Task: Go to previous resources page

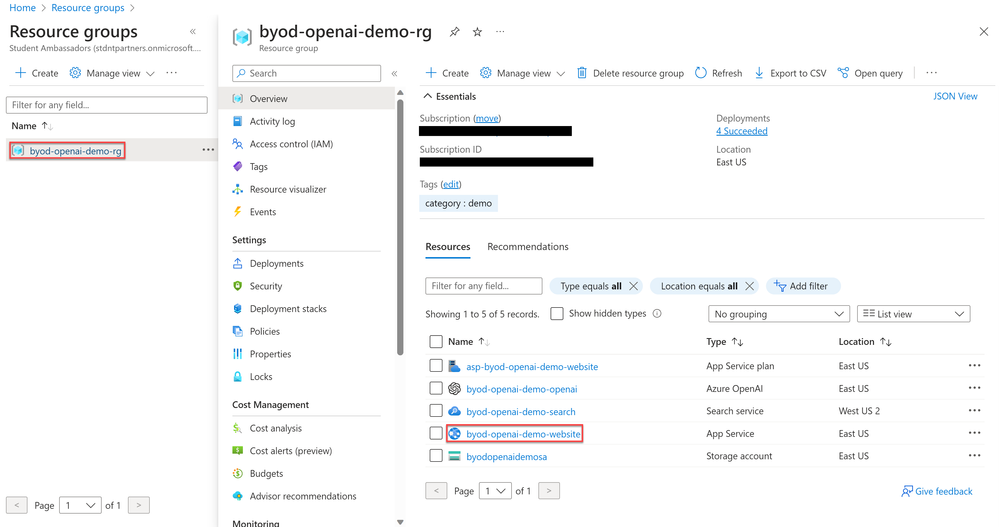Action: tap(436, 491)
